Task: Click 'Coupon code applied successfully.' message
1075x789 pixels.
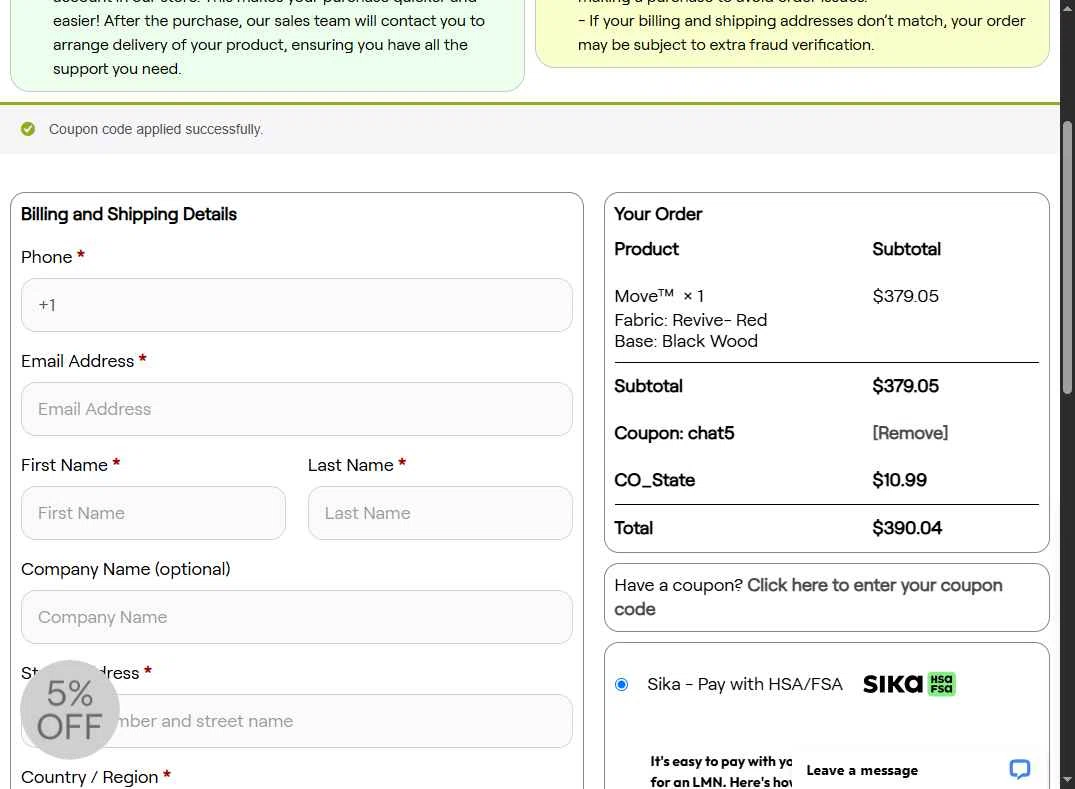Action: [x=156, y=130]
